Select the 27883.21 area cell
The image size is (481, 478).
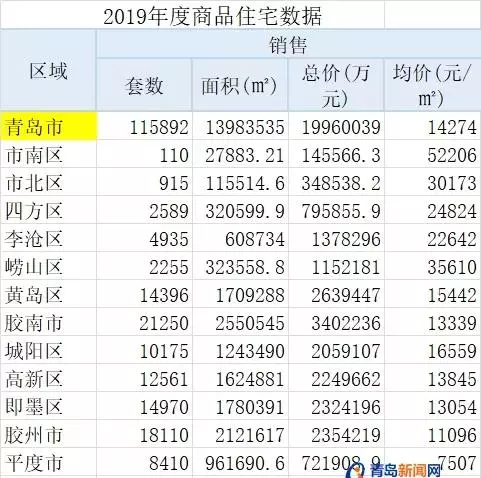240,154
